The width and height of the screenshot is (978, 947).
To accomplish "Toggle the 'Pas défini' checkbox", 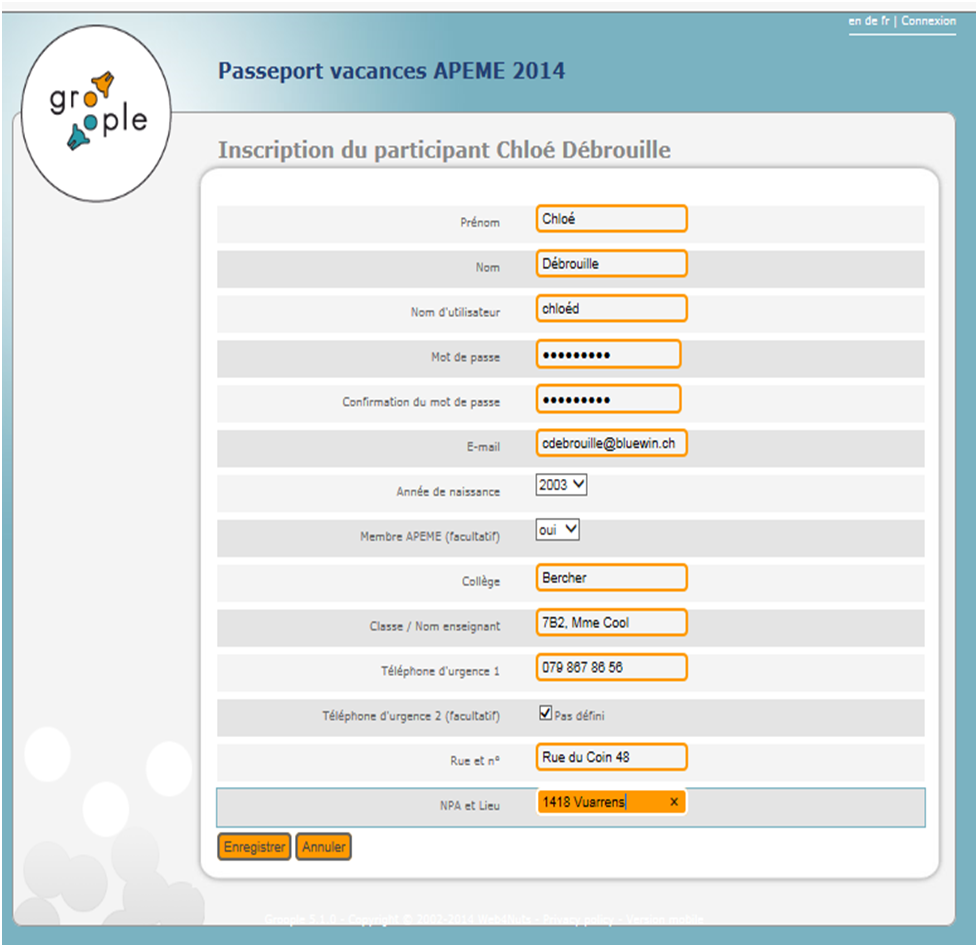I will (545, 712).
